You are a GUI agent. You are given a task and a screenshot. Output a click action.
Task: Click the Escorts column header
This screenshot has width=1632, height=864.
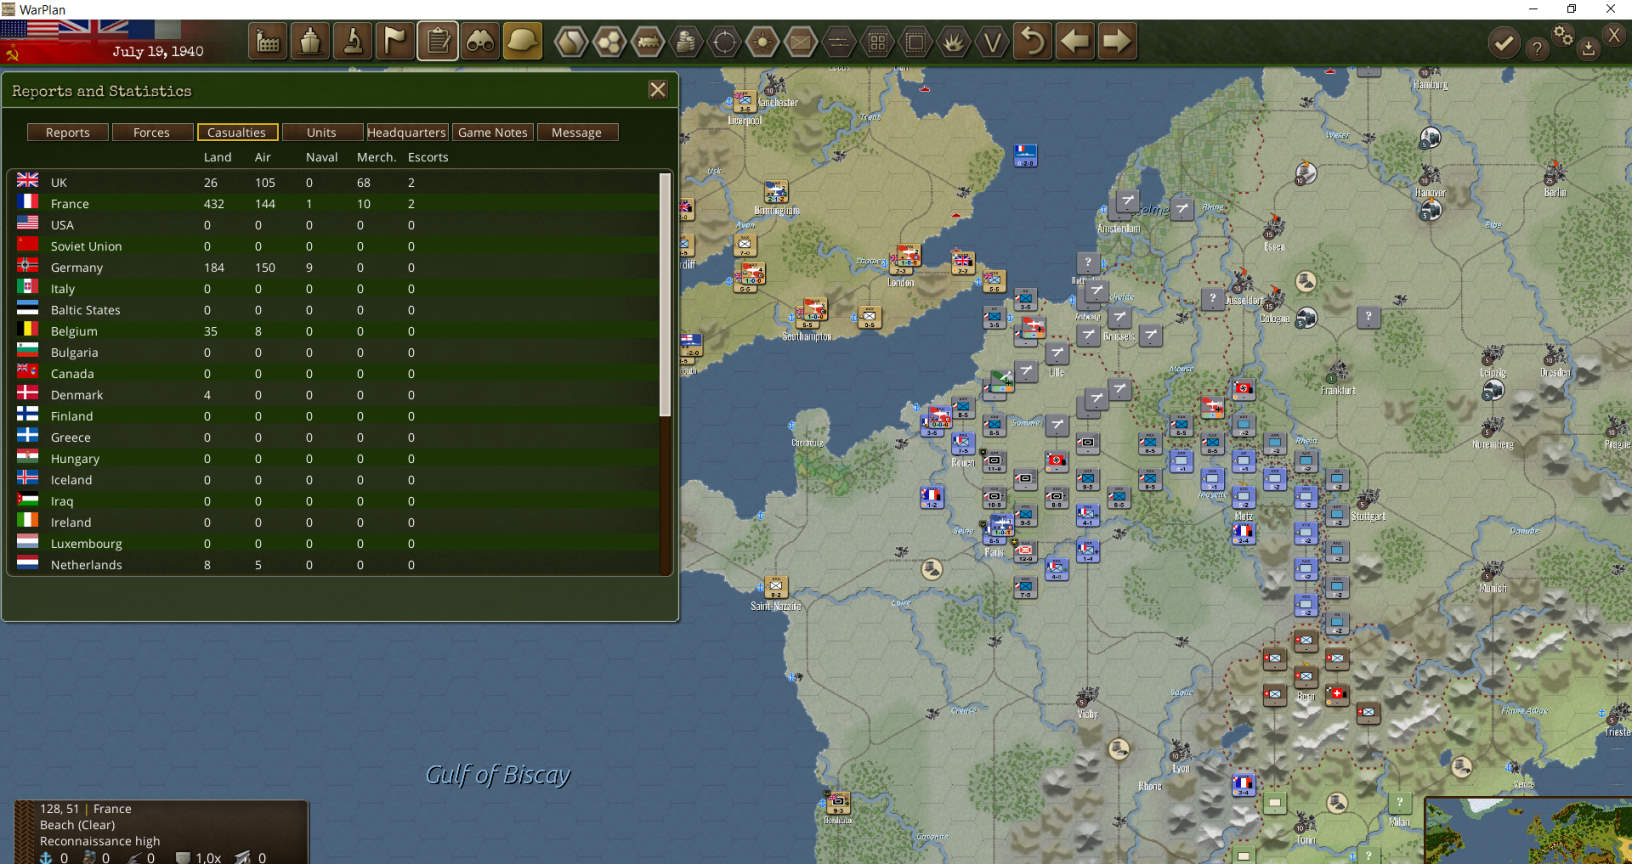coord(428,157)
